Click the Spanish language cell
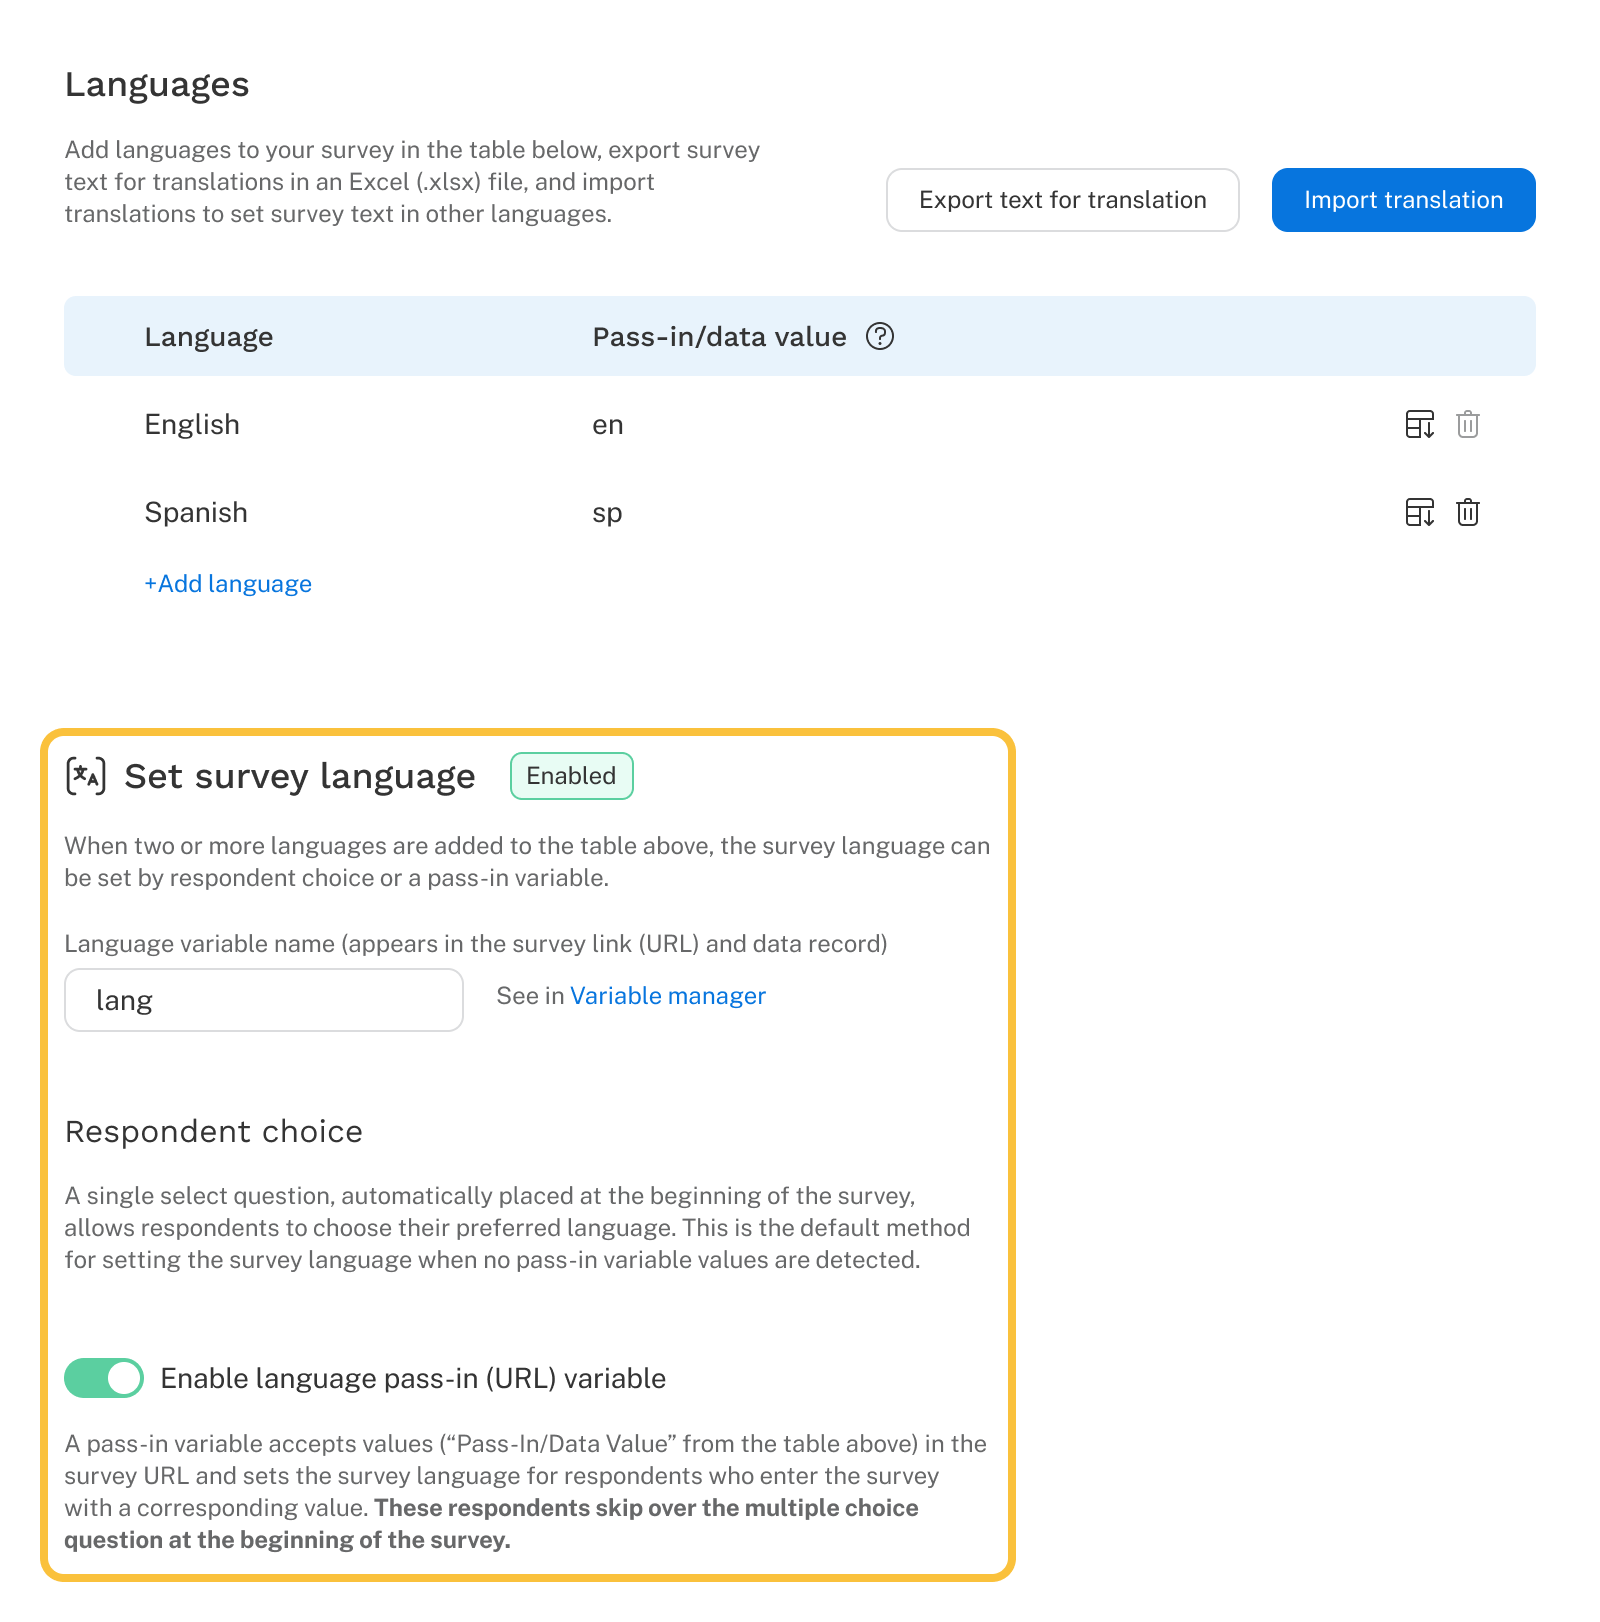The width and height of the screenshot is (1600, 1622). pyautogui.click(x=196, y=512)
